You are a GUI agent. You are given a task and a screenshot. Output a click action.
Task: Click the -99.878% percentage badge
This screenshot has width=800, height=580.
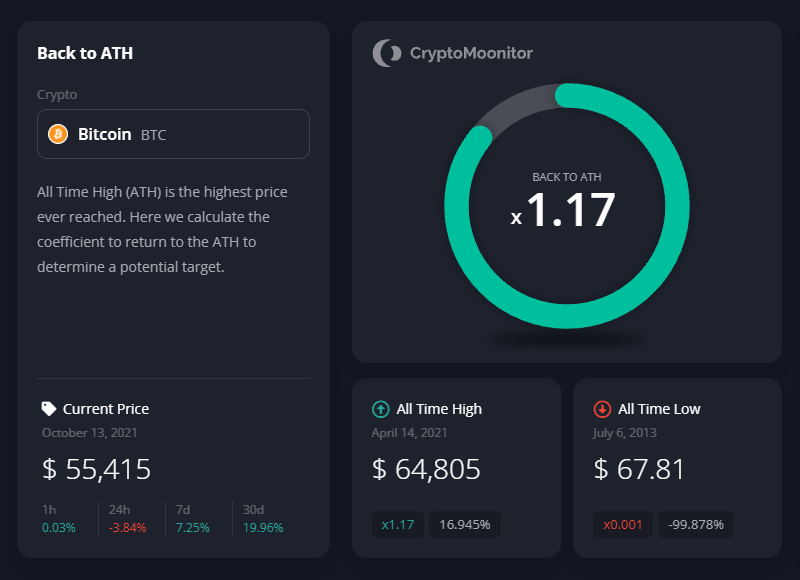(696, 524)
